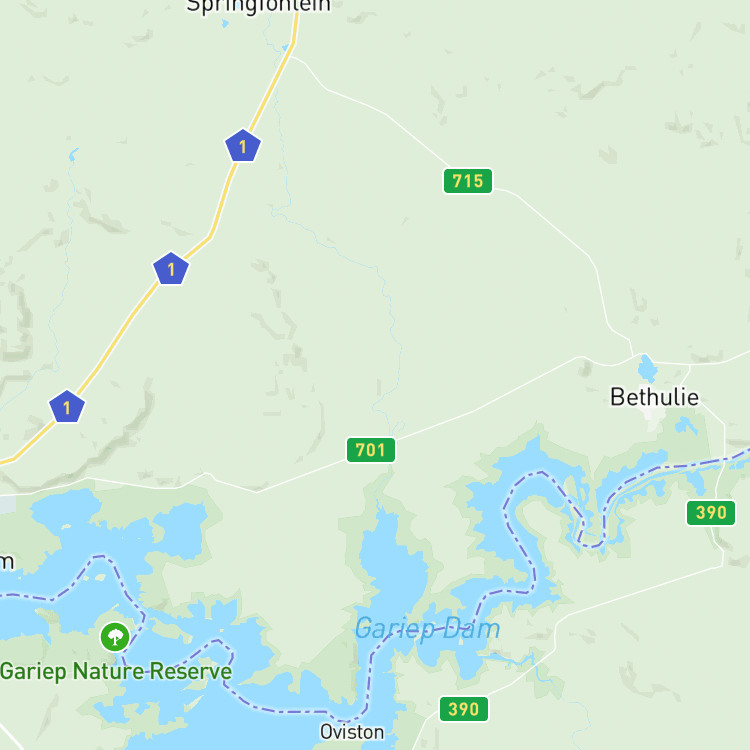The image size is (750, 750).
Task: Click the Gariep Dam water label
Action: pos(427,628)
